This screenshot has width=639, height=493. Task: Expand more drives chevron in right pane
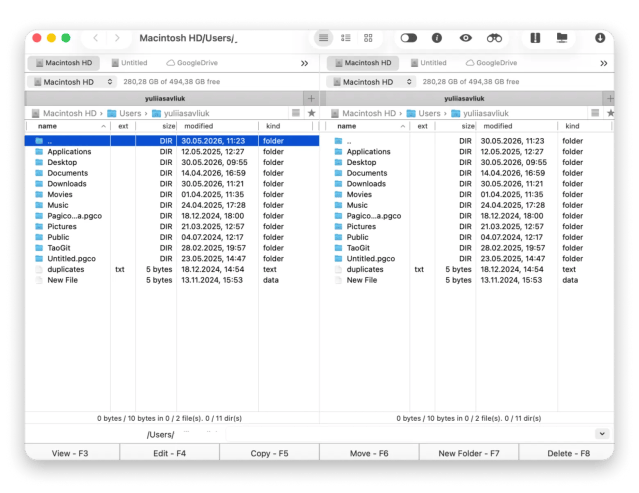coord(604,63)
